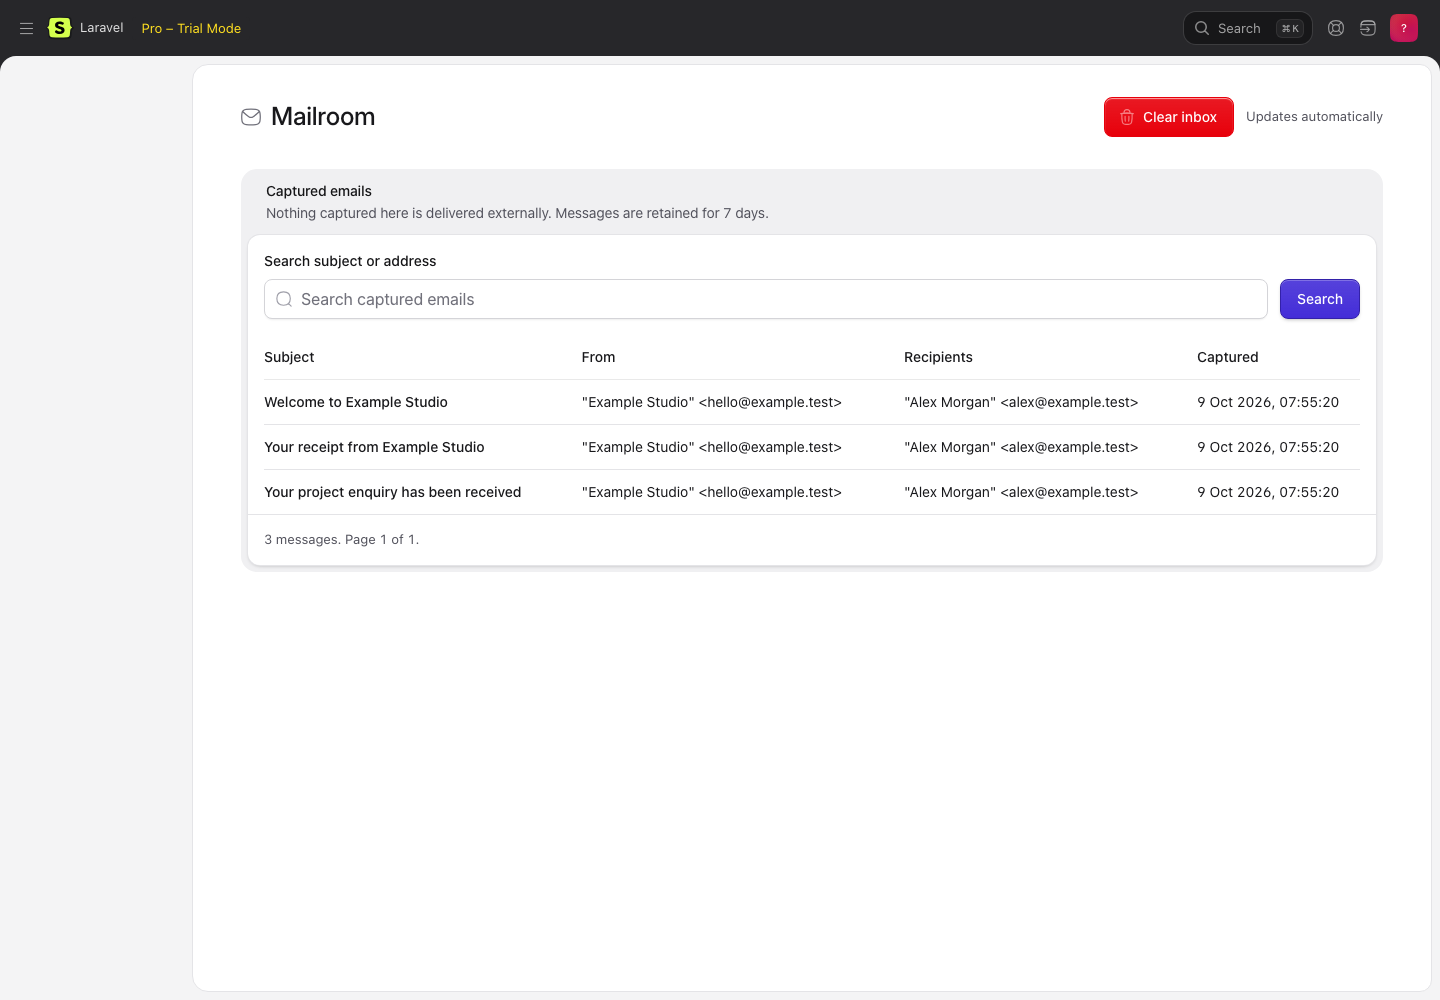The image size is (1440, 1000).
Task: Click the Captured emails section title
Action: point(319,191)
